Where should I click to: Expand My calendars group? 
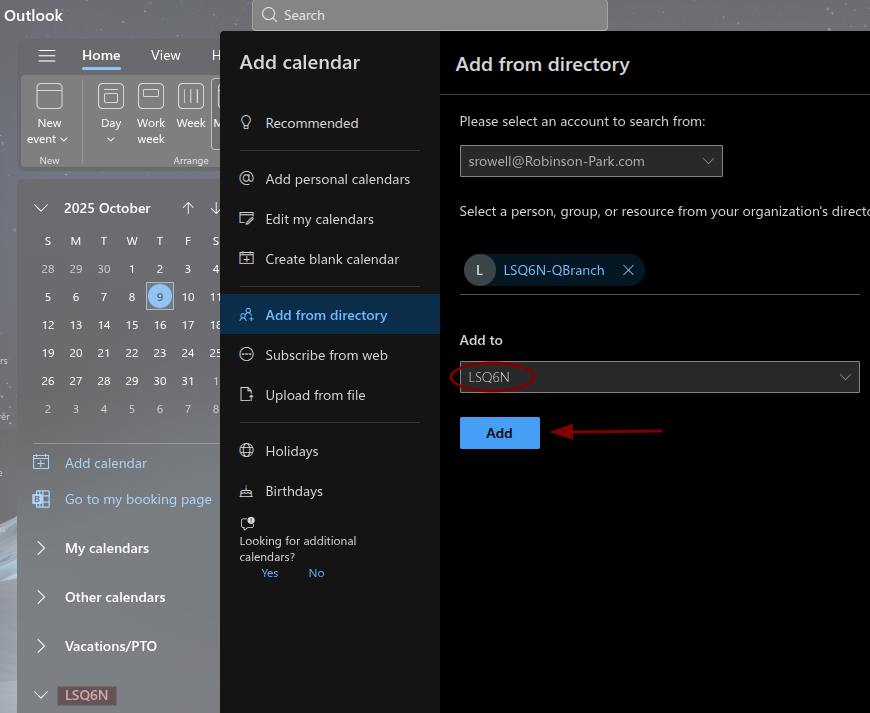tap(41, 548)
